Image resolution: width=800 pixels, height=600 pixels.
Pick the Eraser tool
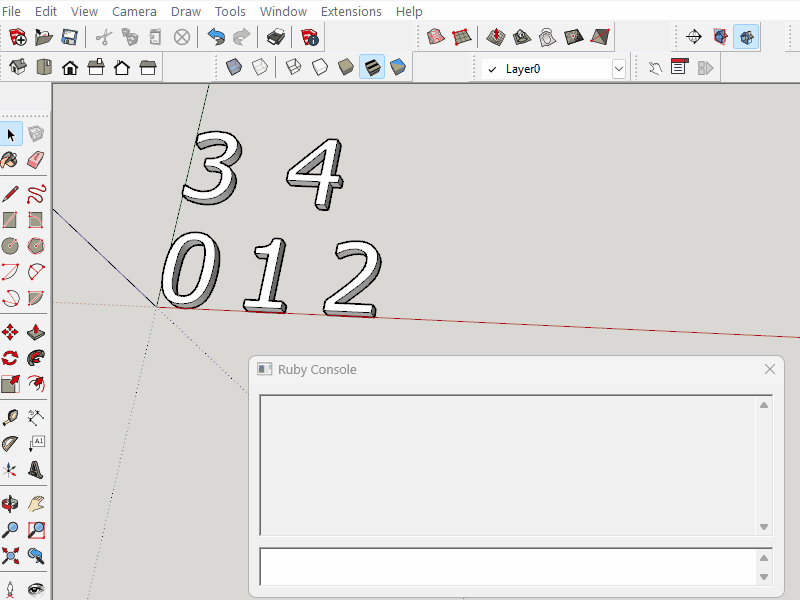point(36,160)
